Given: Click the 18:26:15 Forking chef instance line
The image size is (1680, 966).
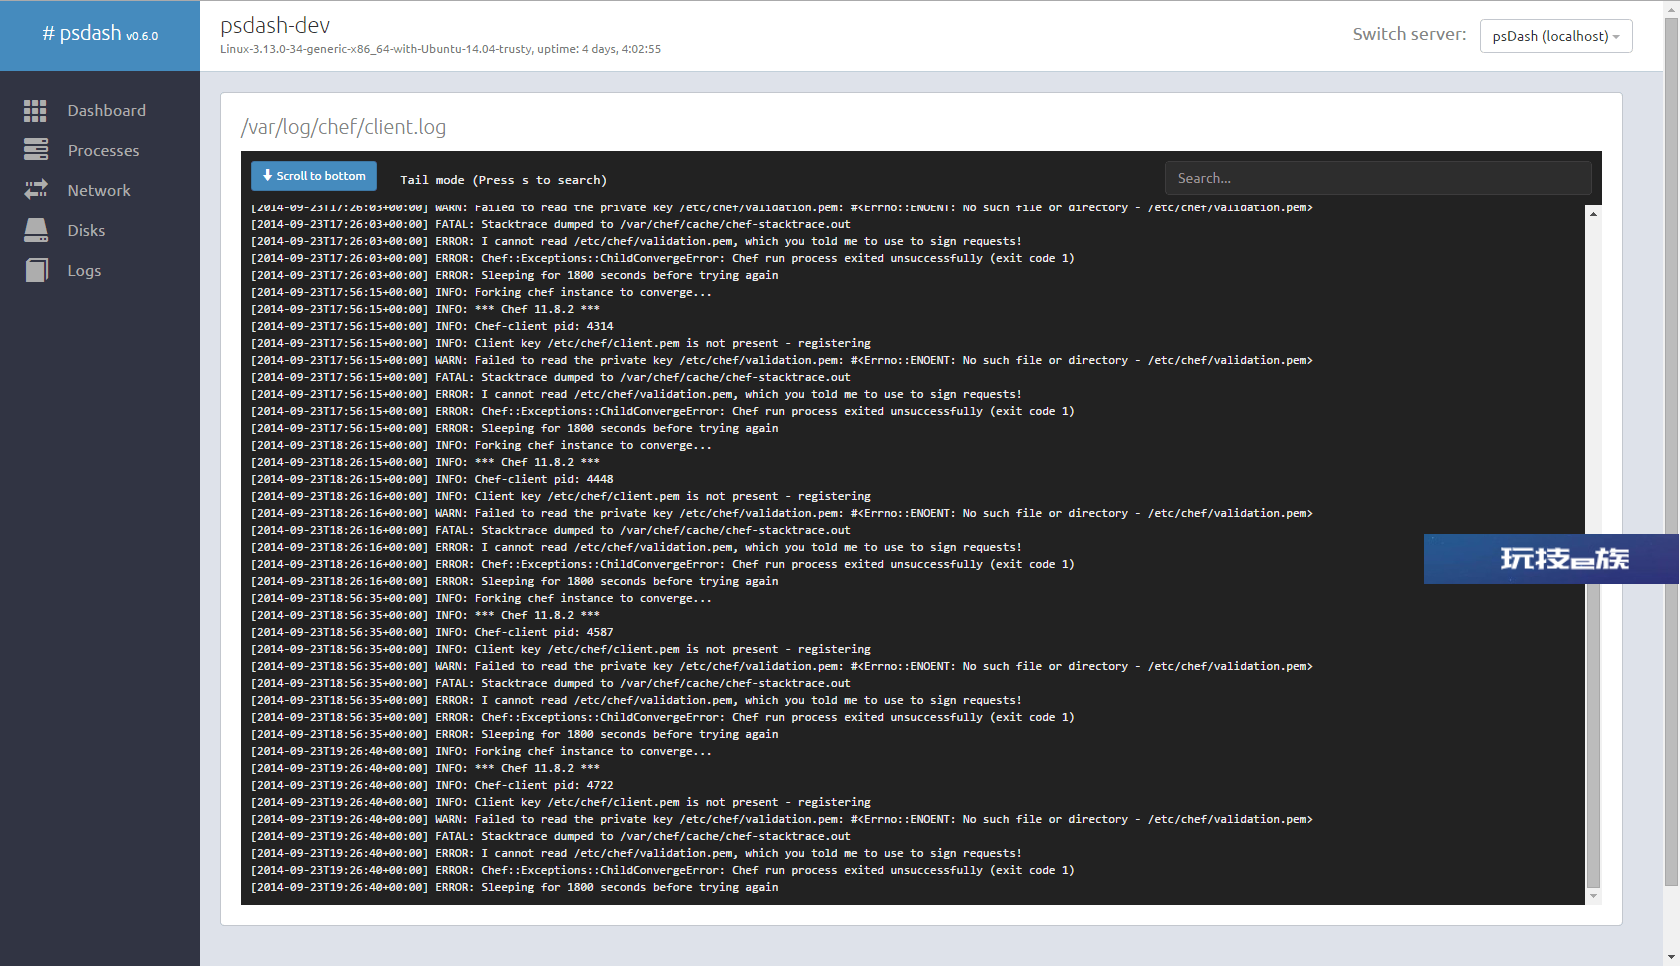Looking at the screenshot, I should [481, 445].
